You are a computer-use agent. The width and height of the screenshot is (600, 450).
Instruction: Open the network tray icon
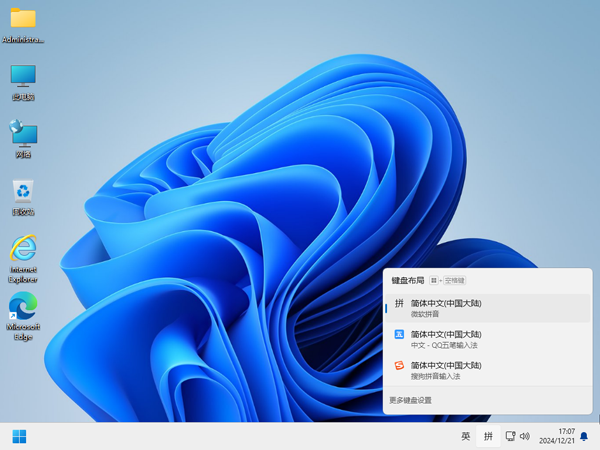[510, 436]
